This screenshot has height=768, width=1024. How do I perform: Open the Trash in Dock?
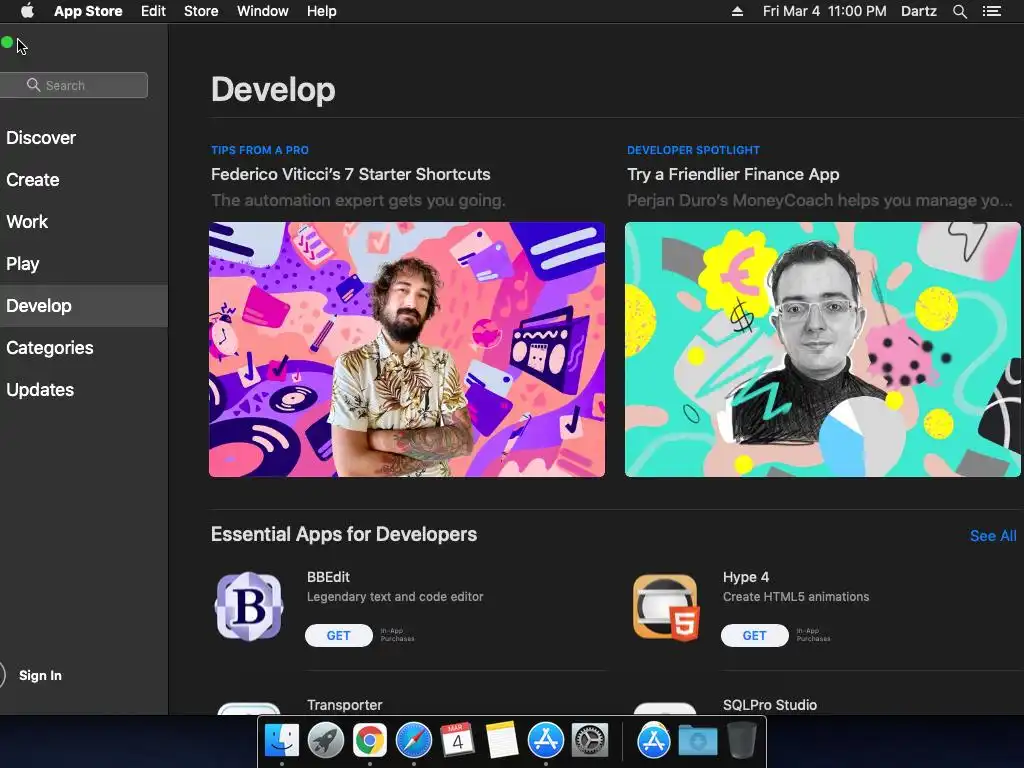pos(742,741)
